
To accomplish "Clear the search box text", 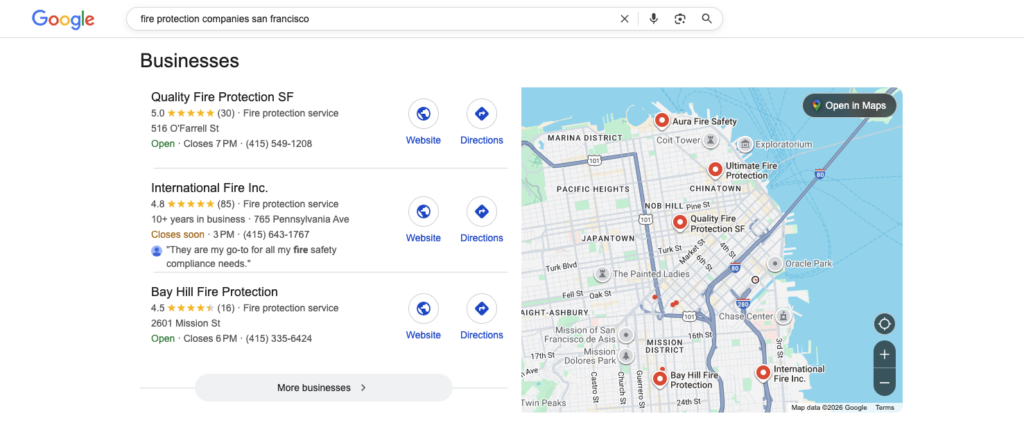I will [625, 19].
